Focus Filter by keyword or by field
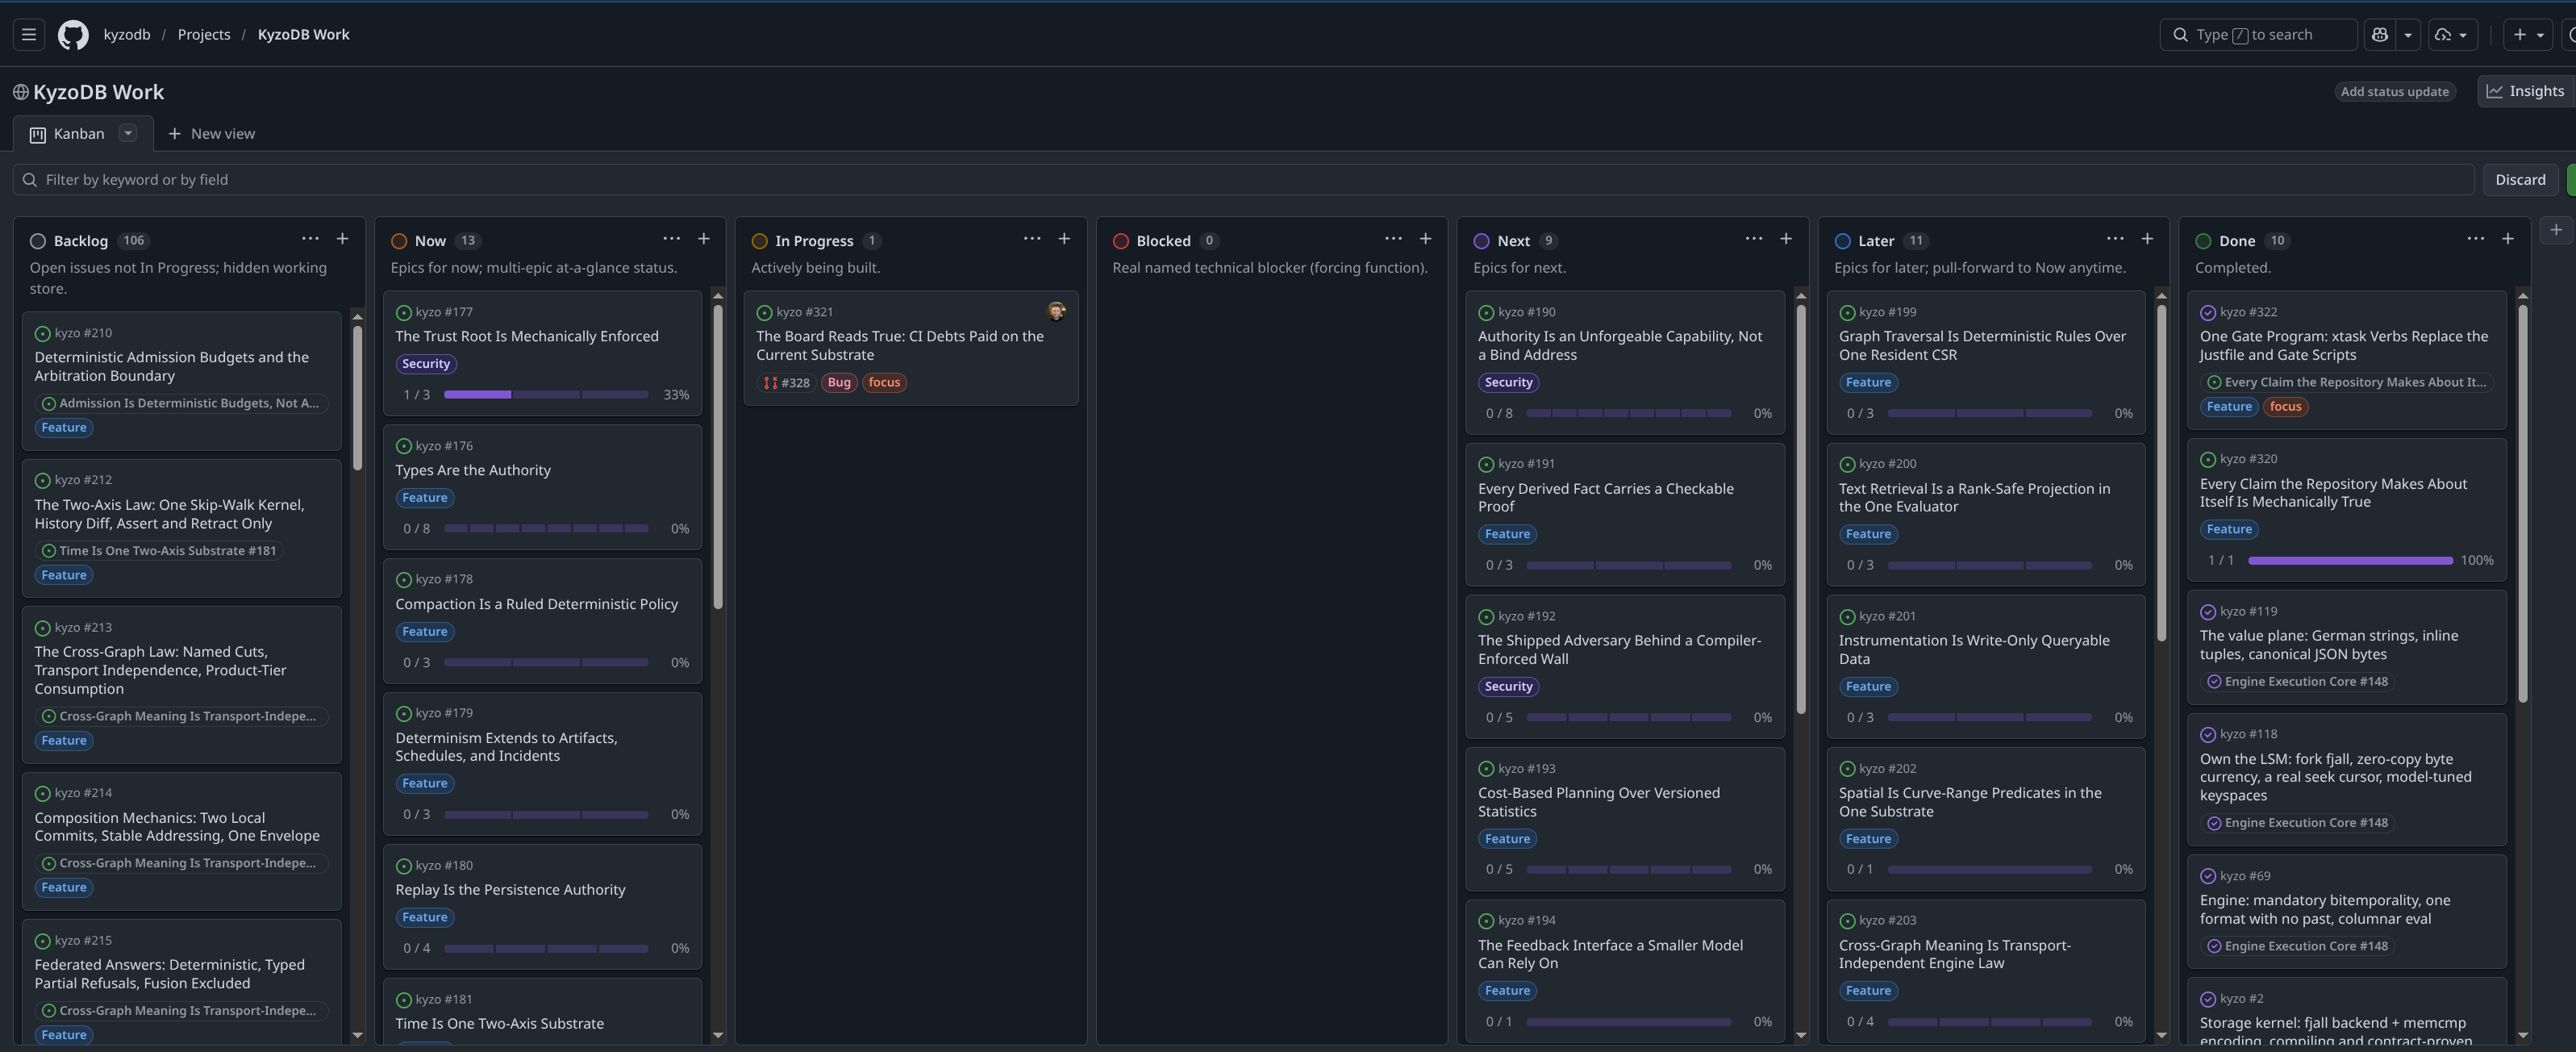Screen dimensions: 2576x1052 pyautogui.click(x=1243, y=180)
